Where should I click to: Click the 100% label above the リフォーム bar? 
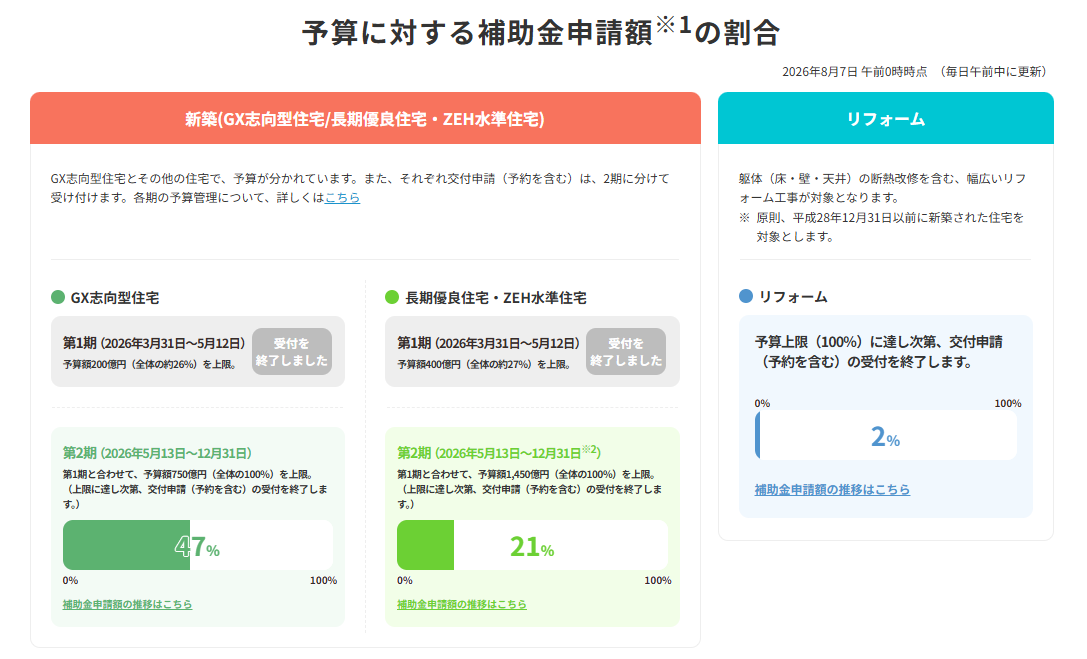point(1008,403)
